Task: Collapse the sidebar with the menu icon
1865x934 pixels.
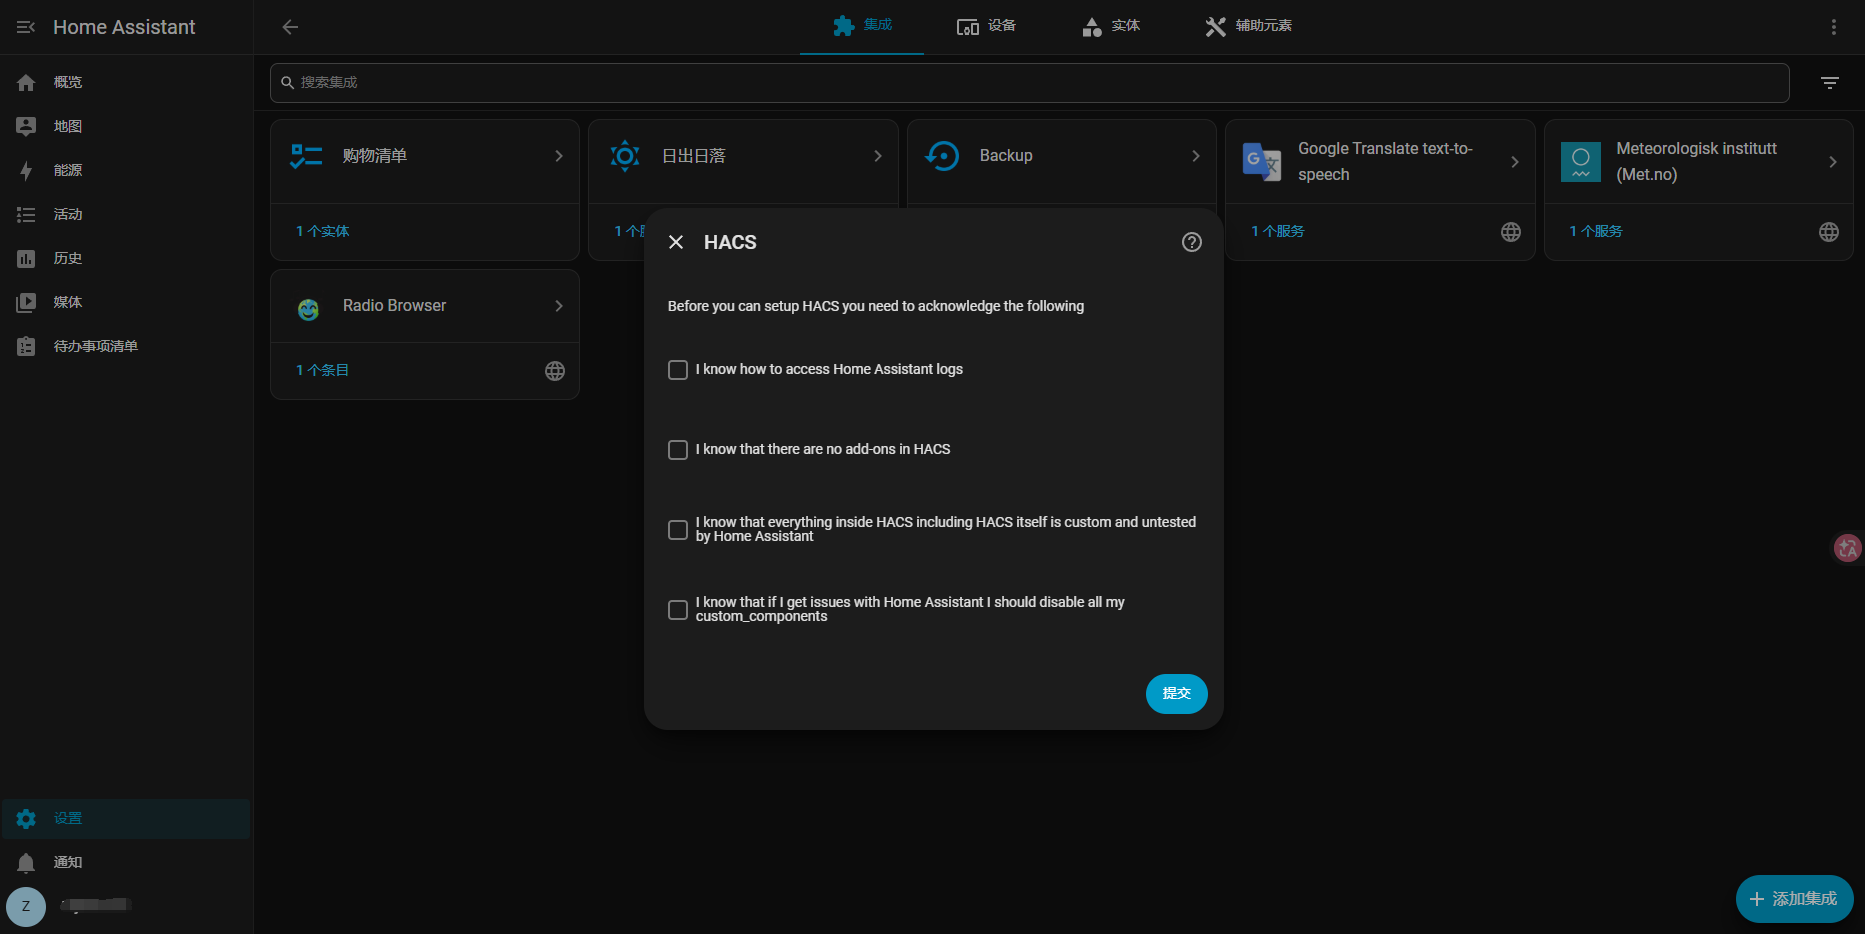Action: click(x=26, y=27)
